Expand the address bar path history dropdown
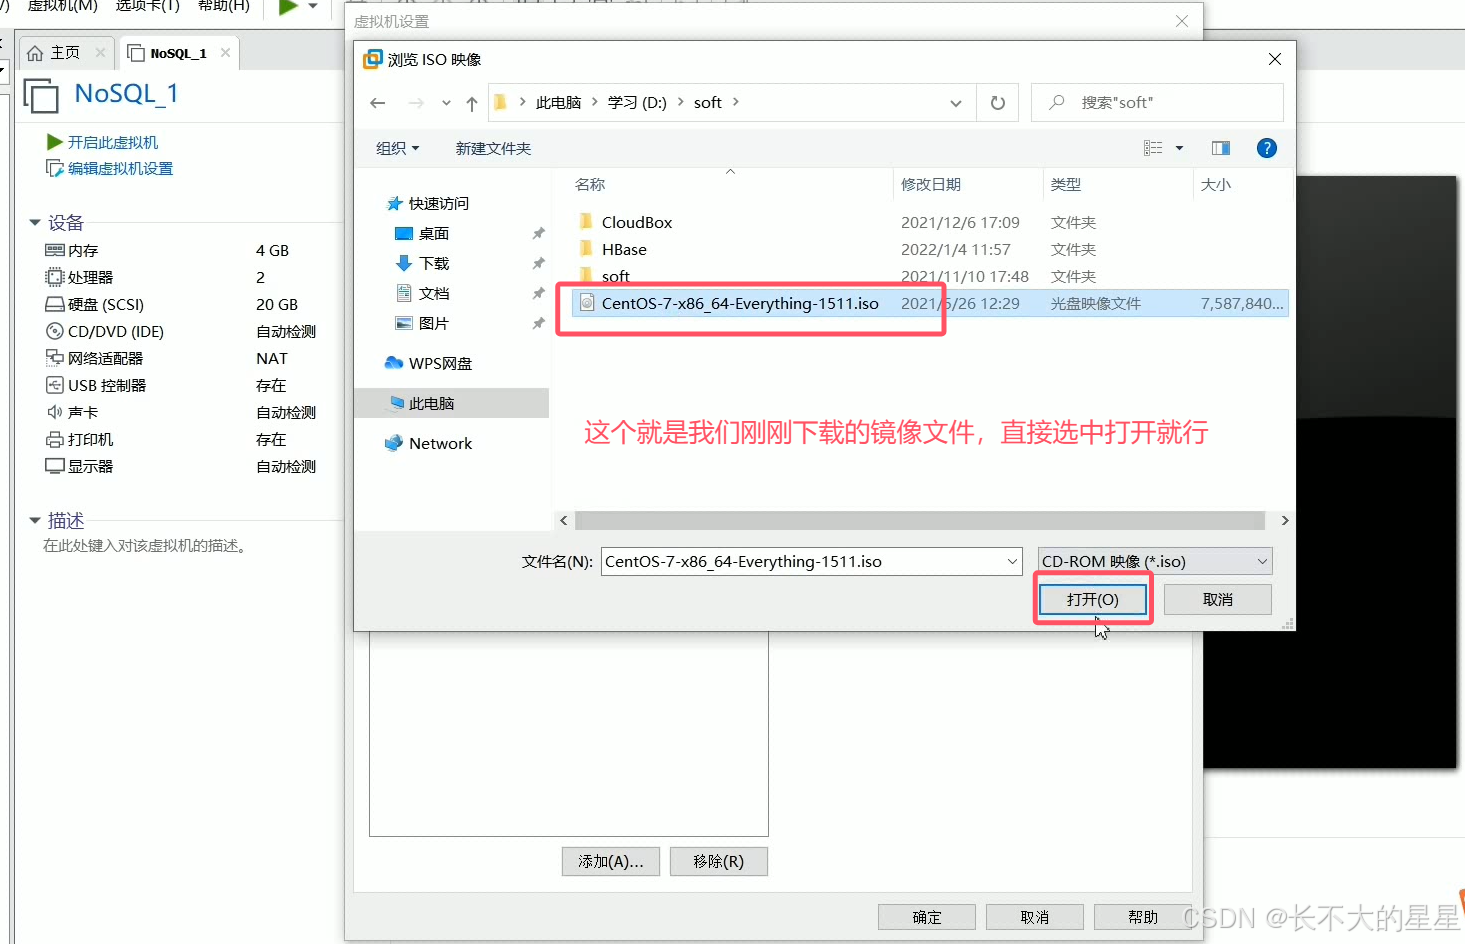The width and height of the screenshot is (1465, 944). pyautogui.click(x=956, y=103)
